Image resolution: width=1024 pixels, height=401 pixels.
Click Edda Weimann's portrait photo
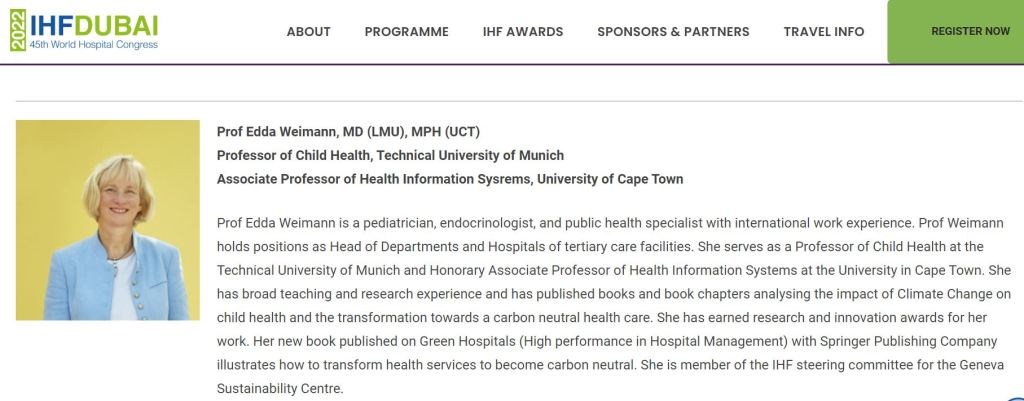[x=108, y=220]
